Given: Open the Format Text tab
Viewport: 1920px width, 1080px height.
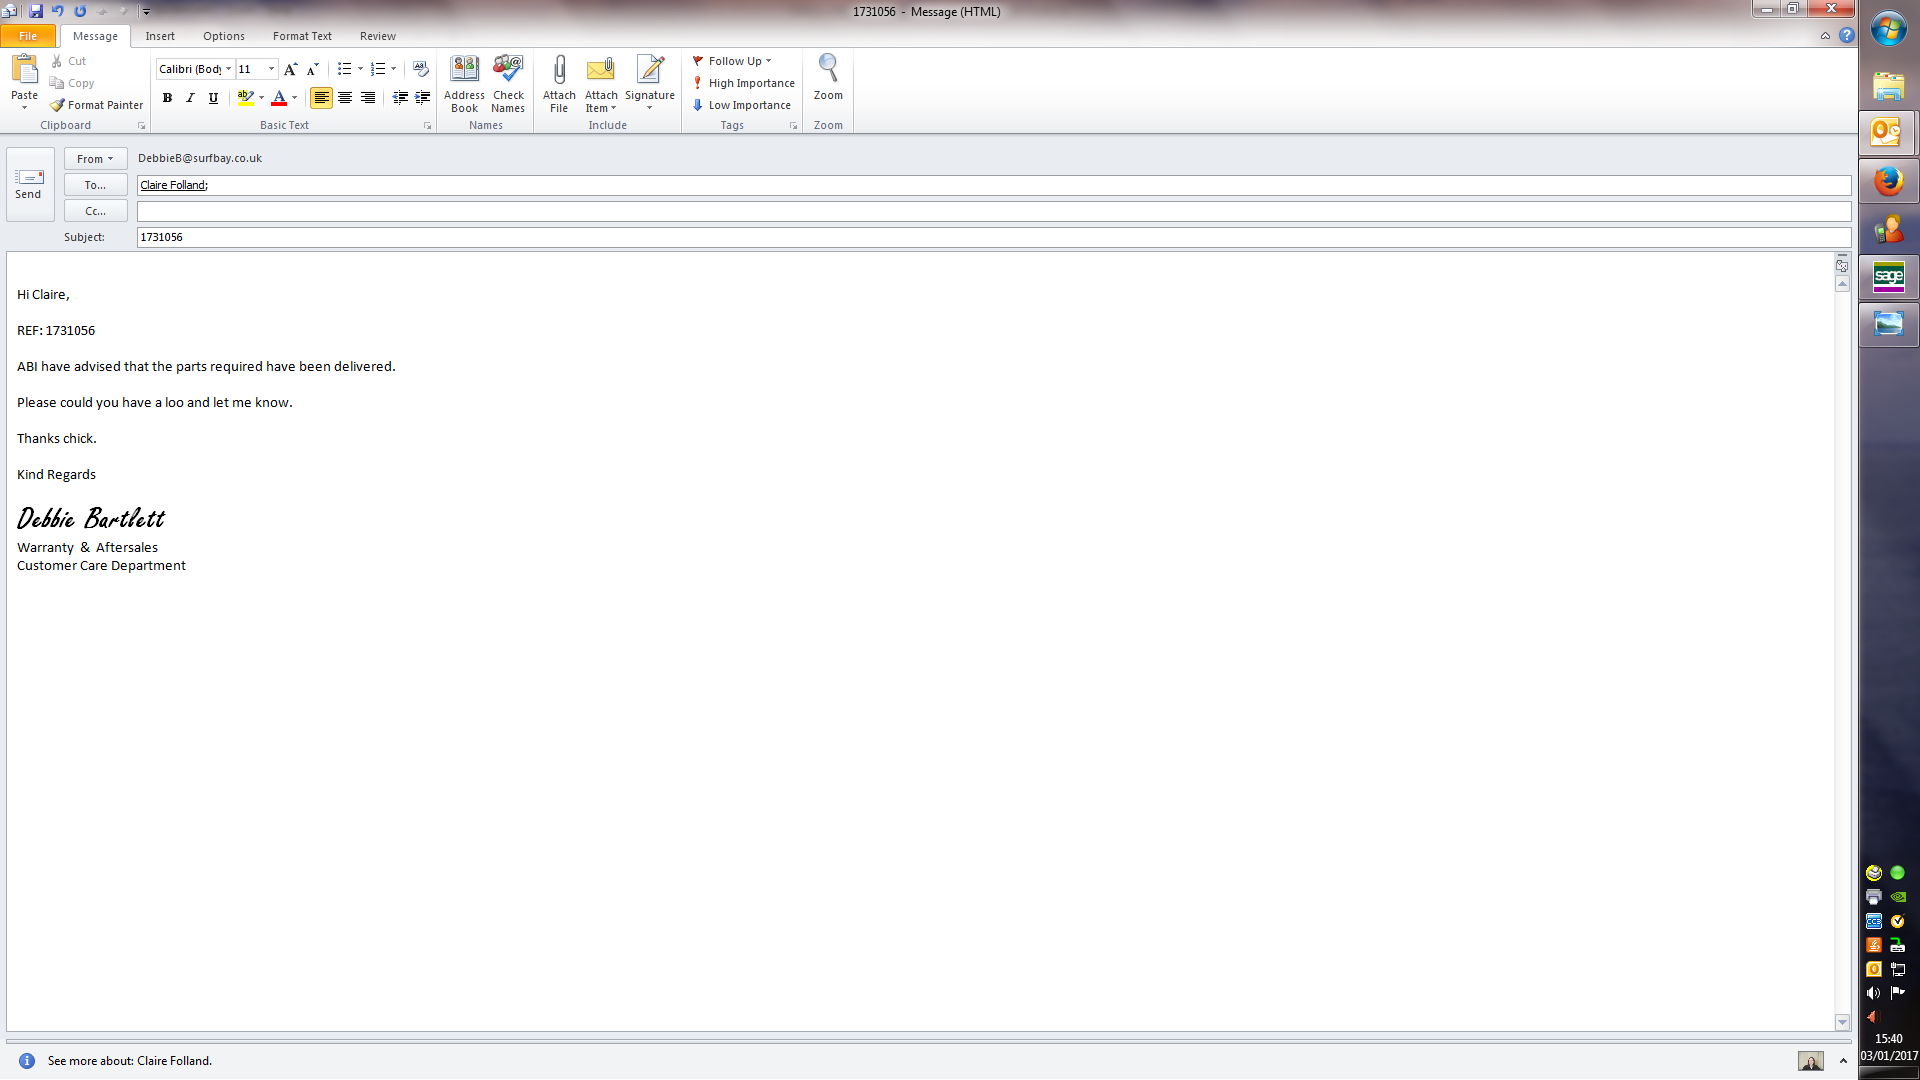Looking at the screenshot, I should pyautogui.click(x=302, y=36).
